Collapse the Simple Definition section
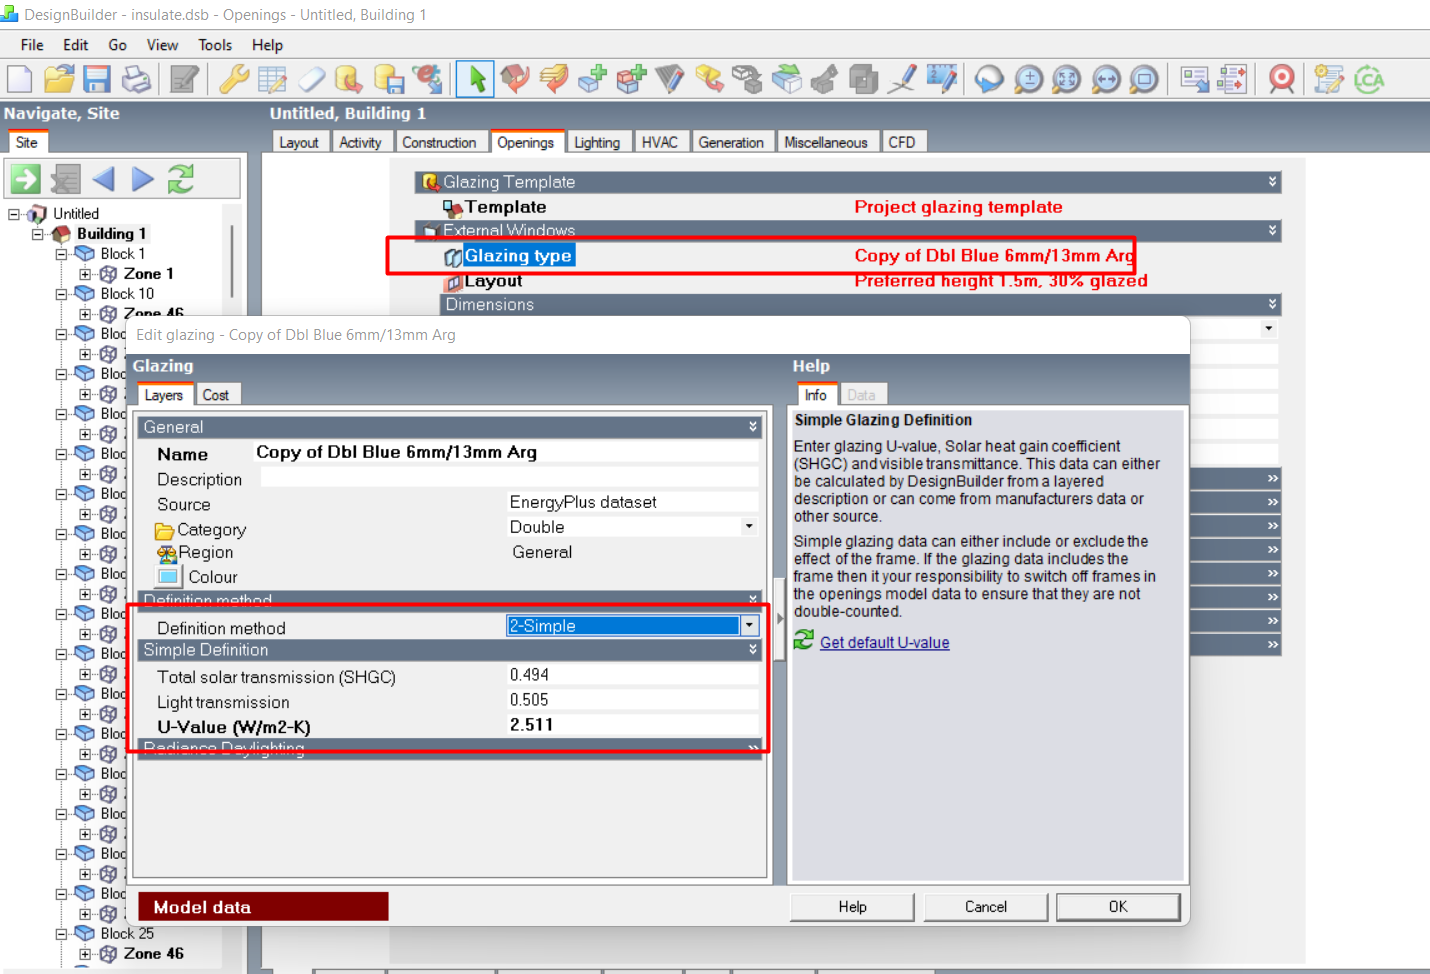Screen dimensions: 1430x974 753,650
